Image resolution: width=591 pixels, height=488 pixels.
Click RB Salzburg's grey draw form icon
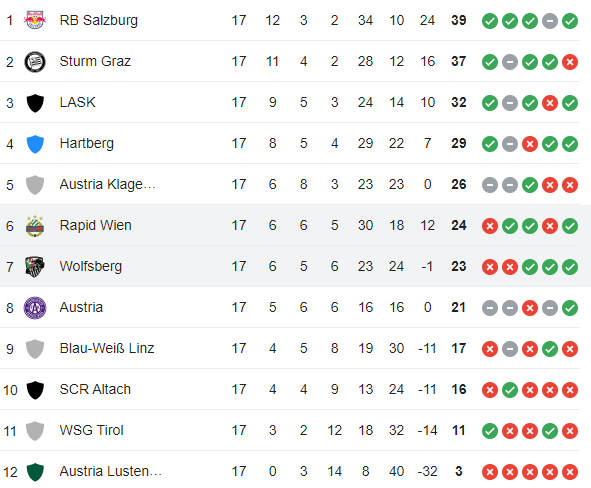pos(550,21)
